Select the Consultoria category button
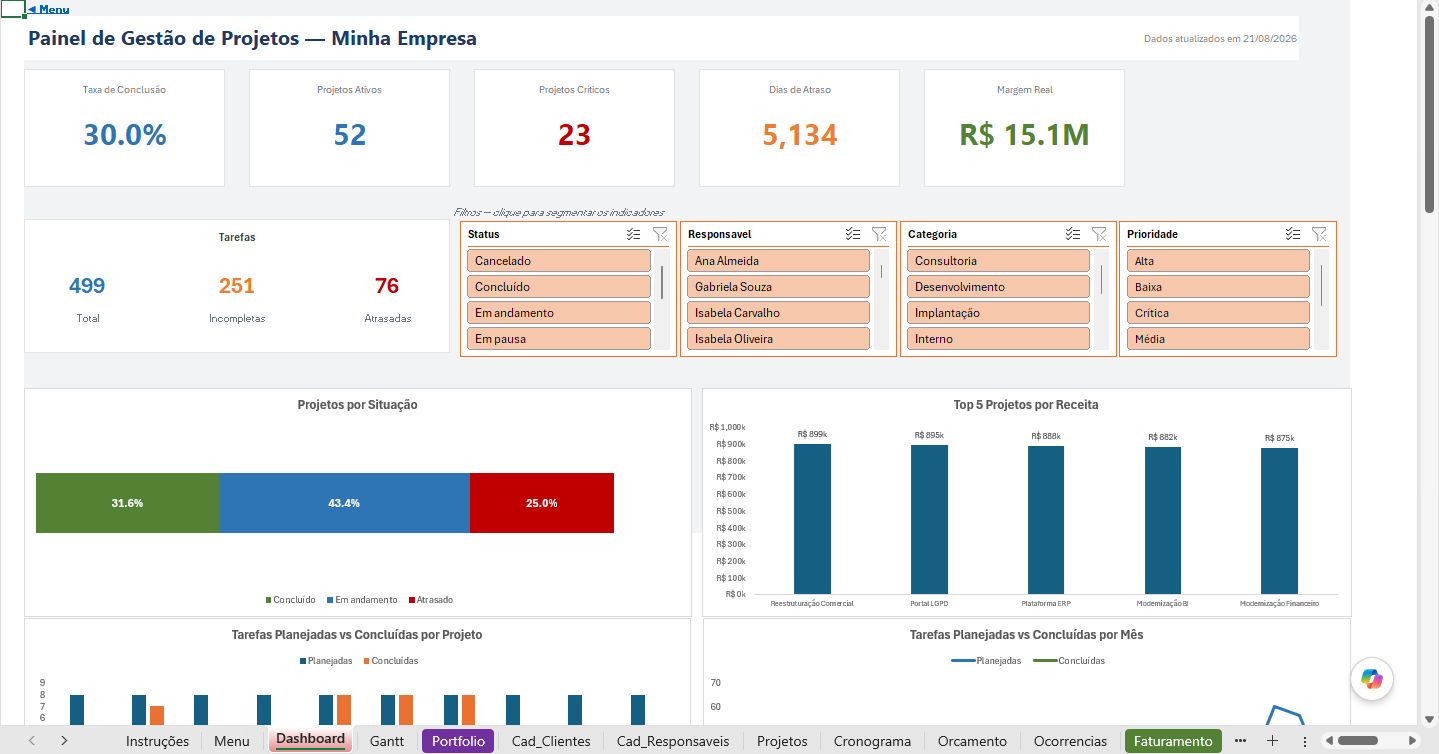Image resolution: width=1439 pixels, height=754 pixels. [x=998, y=261]
